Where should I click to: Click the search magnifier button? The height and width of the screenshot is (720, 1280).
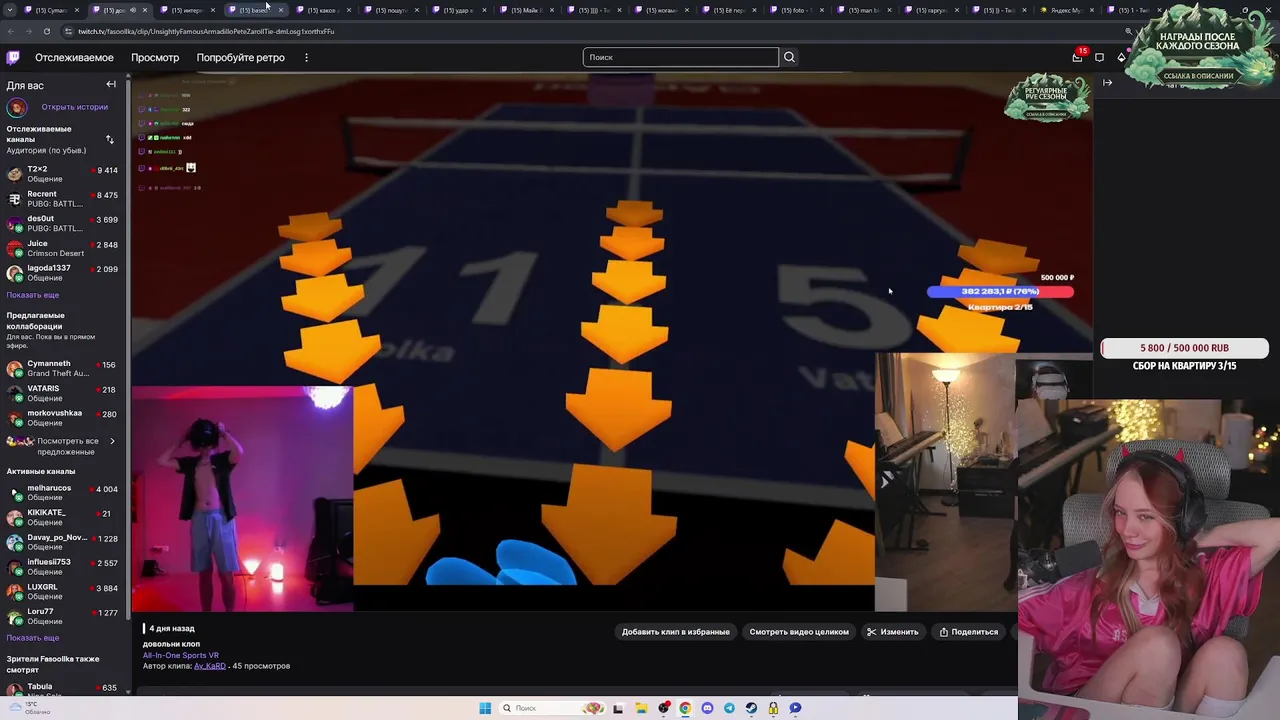tap(789, 57)
